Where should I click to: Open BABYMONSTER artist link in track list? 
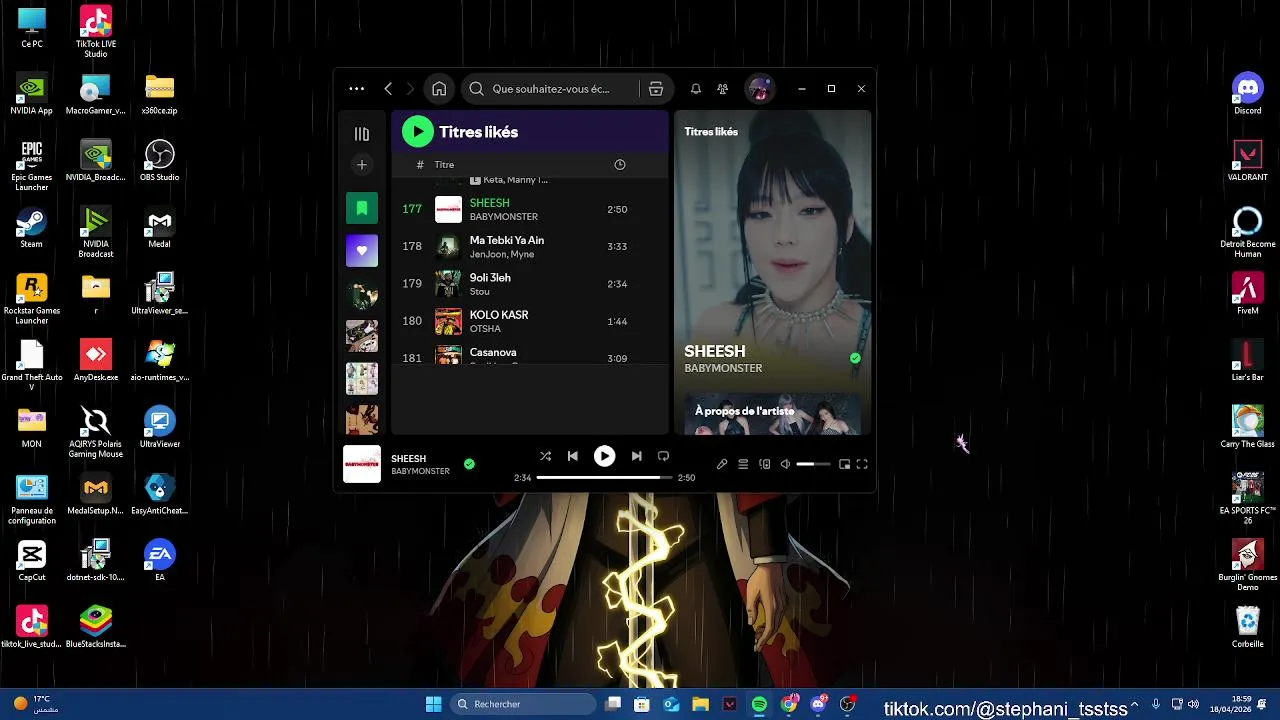(504, 217)
